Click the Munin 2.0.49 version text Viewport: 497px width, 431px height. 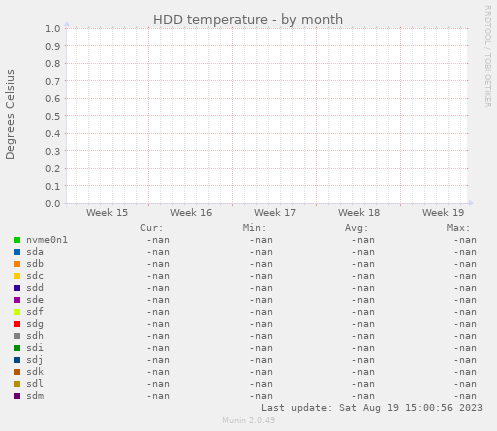tap(249, 420)
